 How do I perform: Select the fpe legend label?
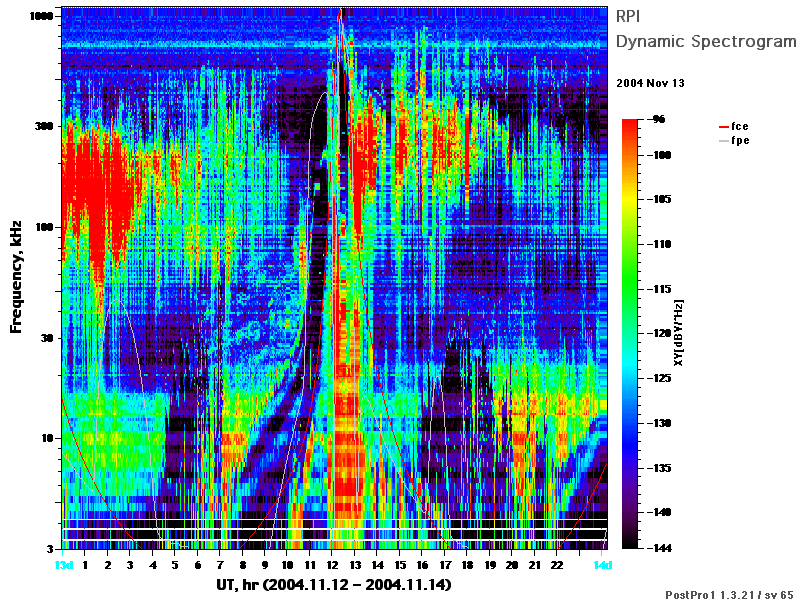point(740,141)
